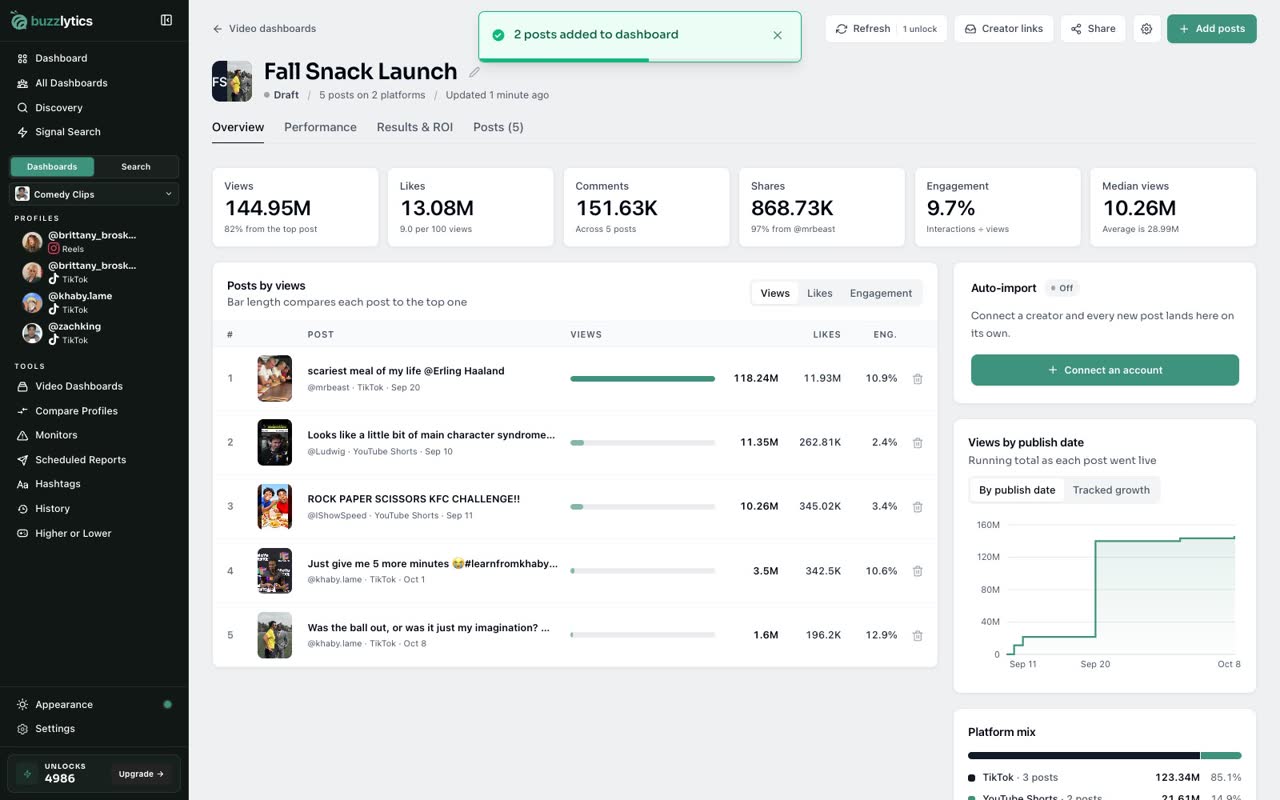Viewport: 1280px width, 800px height.
Task: Show Tracked growth chart view
Action: click(1111, 490)
